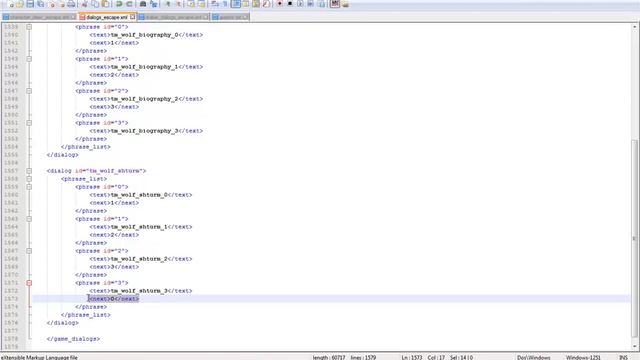This screenshot has height=360, width=640.
Task: Close the first file tab
Action: pos(74,17)
